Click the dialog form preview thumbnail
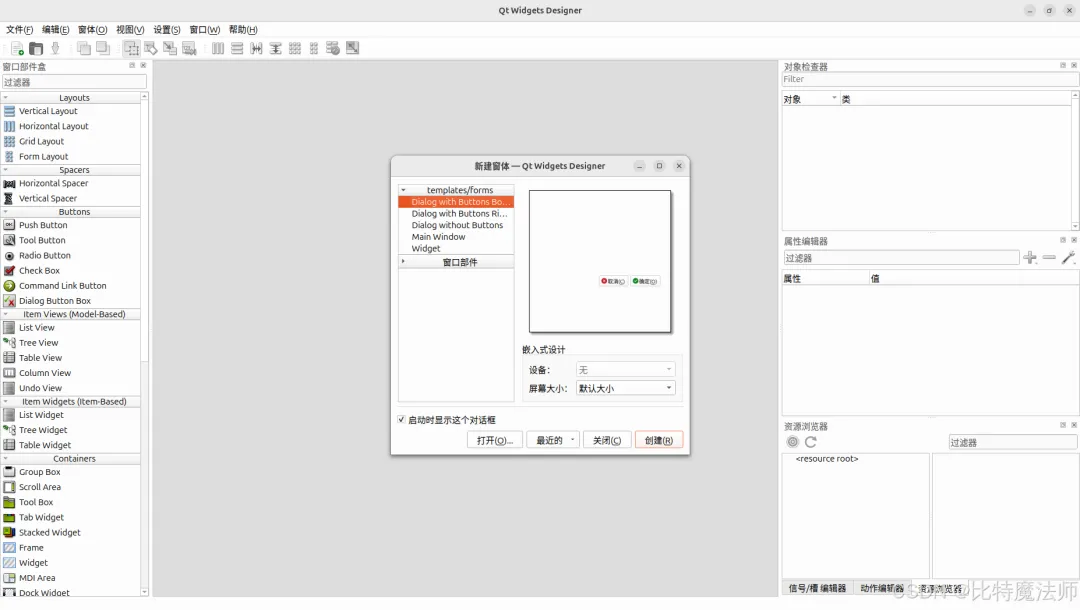 pyautogui.click(x=600, y=262)
